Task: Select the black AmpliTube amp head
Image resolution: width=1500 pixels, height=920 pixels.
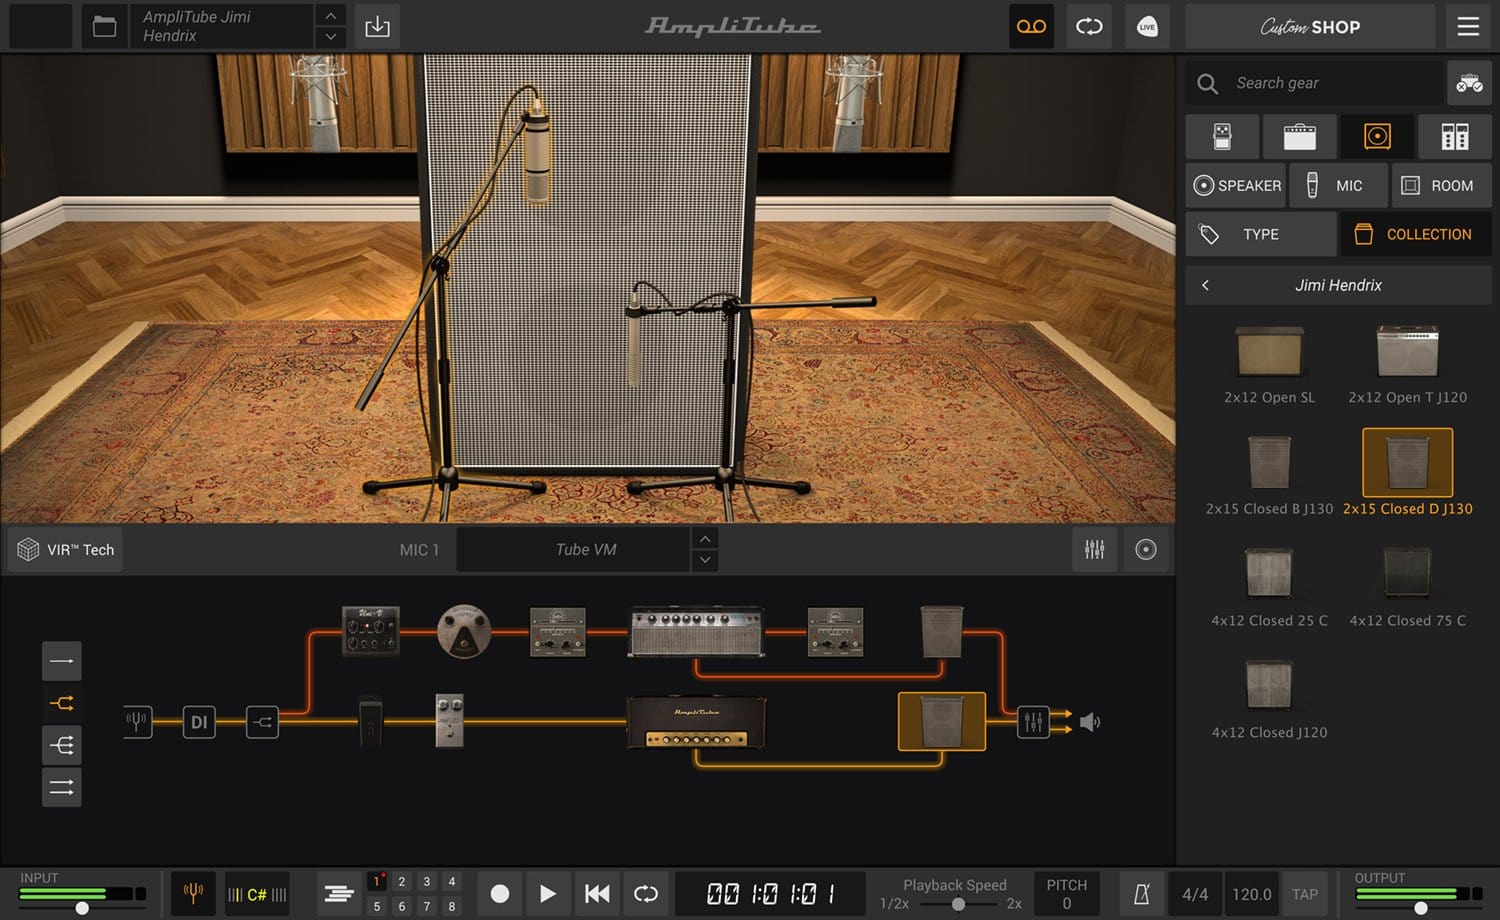Action: pos(696,722)
